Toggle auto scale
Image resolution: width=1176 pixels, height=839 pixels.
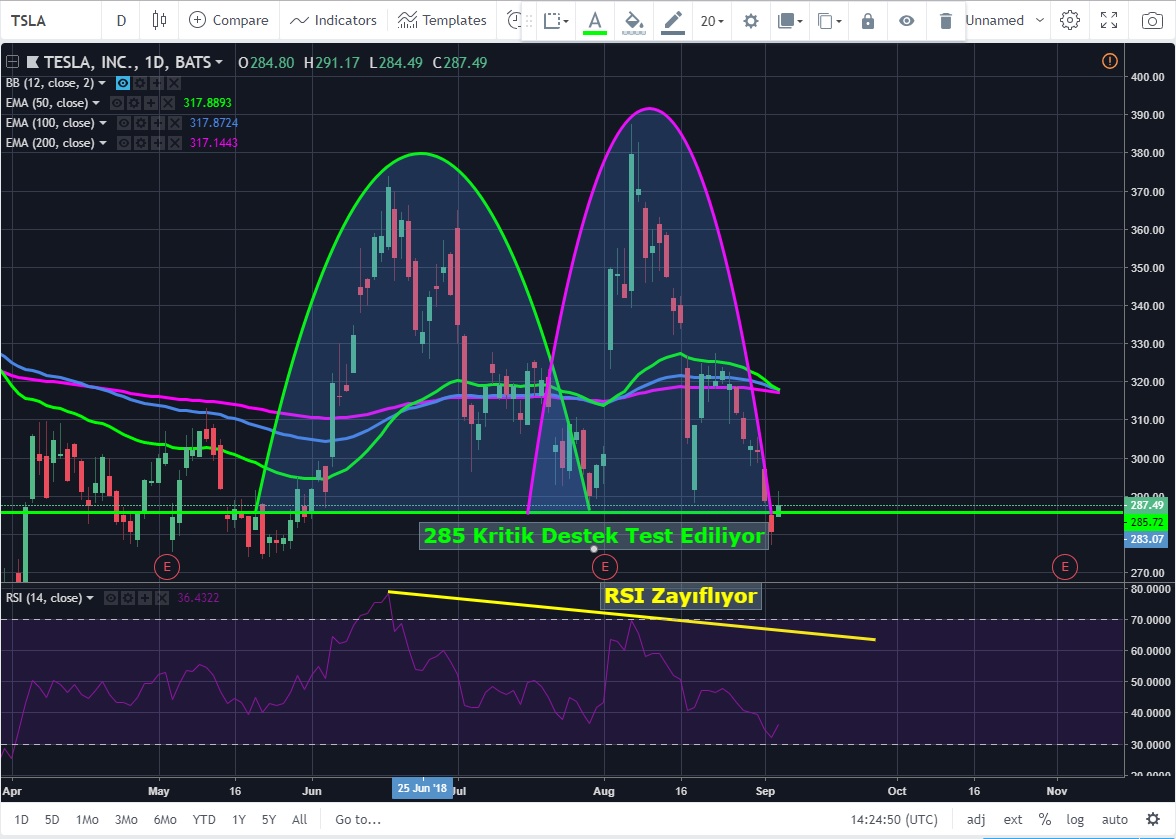[x=1114, y=820]
